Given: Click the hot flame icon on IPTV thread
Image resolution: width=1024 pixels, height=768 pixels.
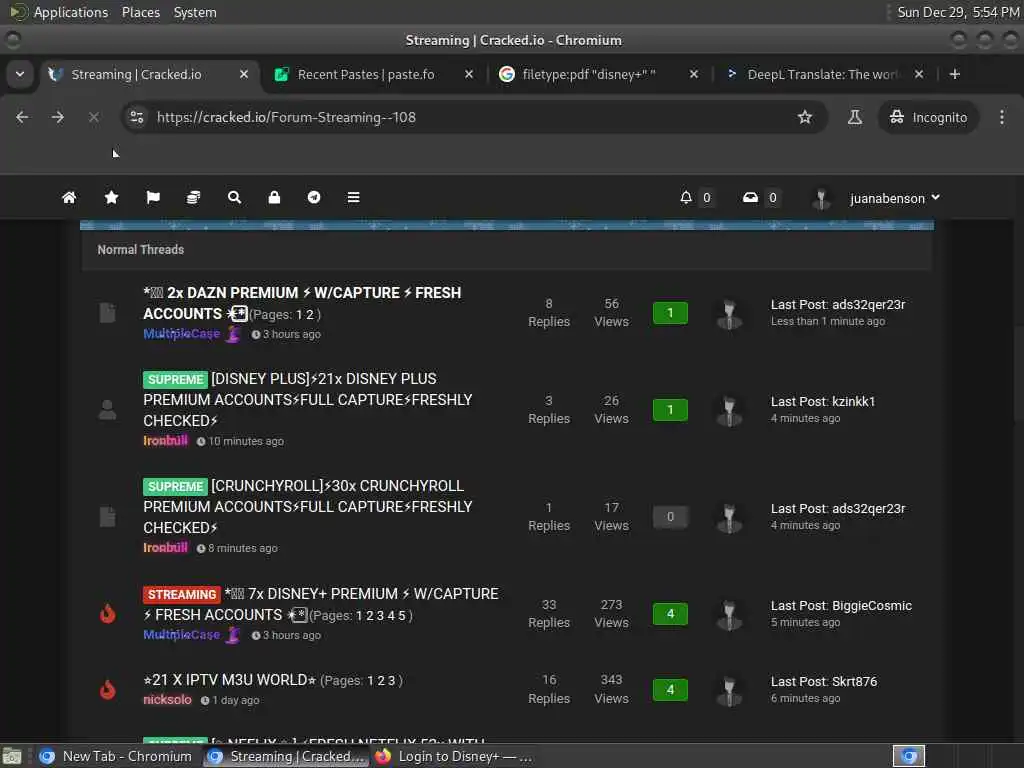Looking at the screenshot, I should 108,689.
